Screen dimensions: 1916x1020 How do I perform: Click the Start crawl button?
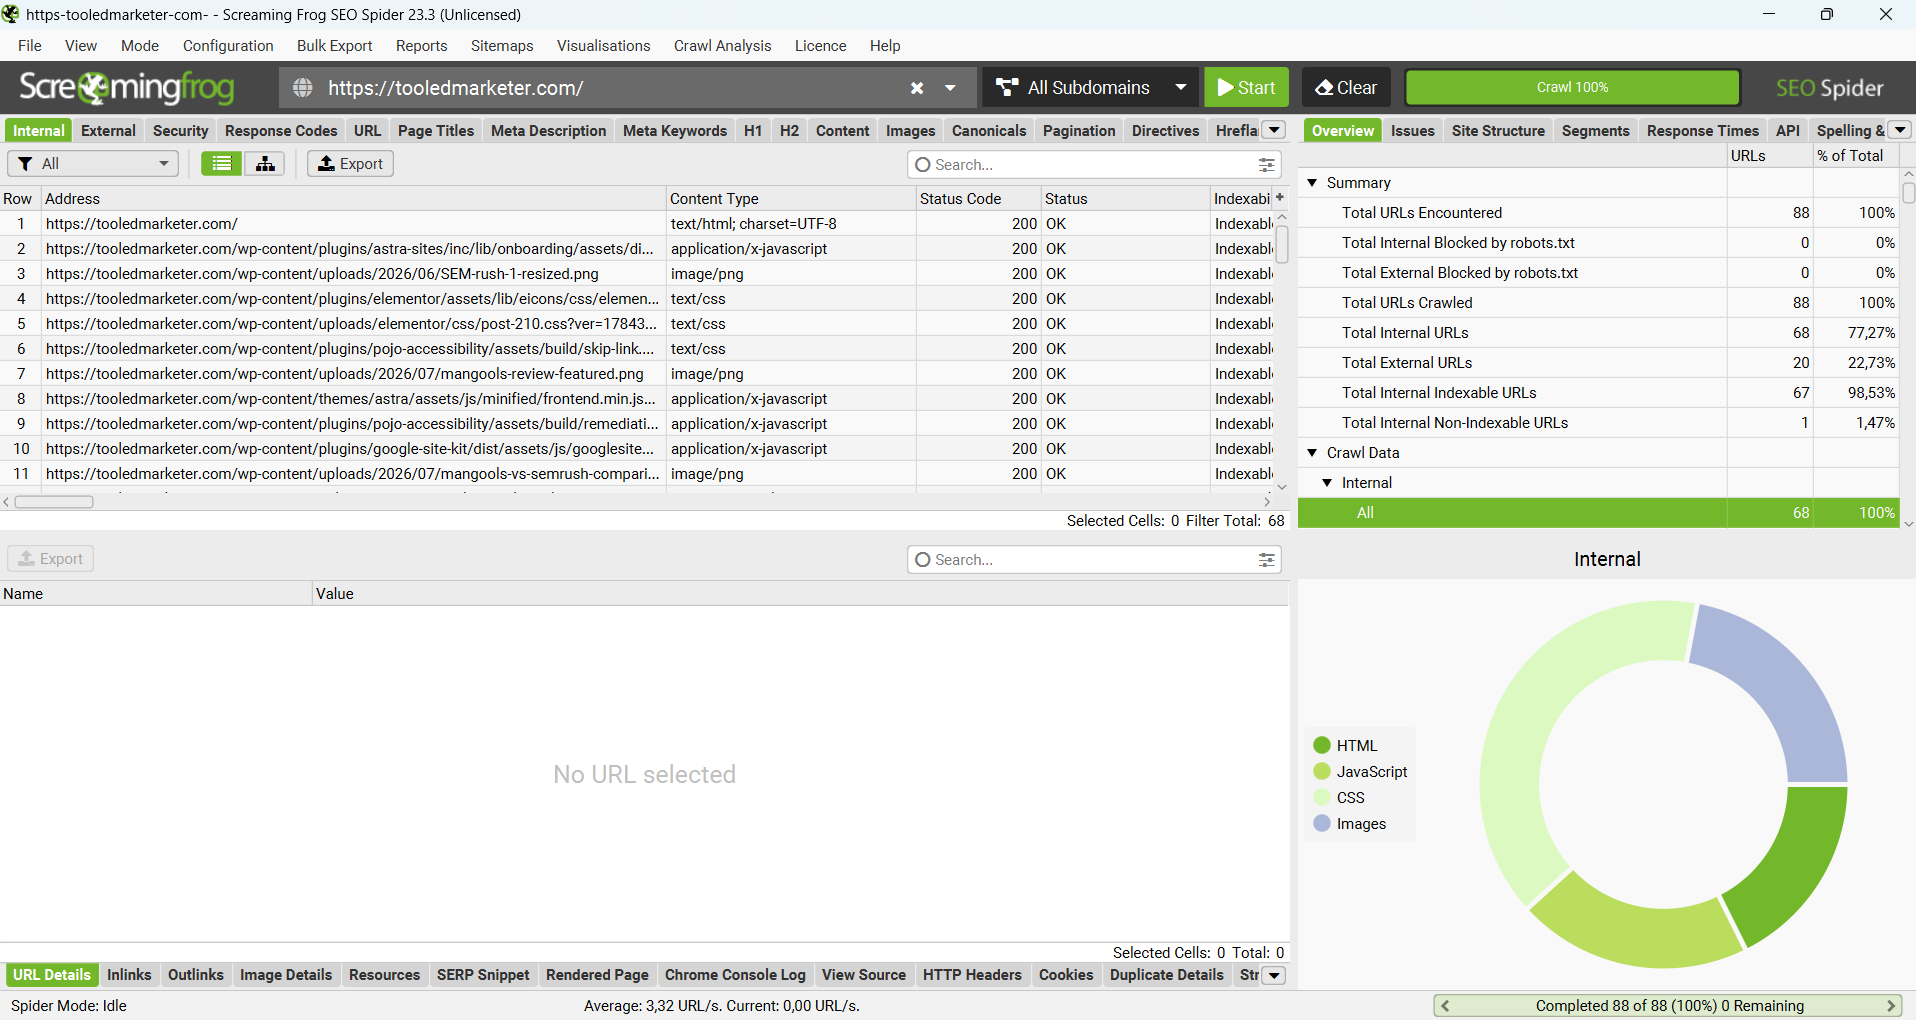pos(1246,88)
